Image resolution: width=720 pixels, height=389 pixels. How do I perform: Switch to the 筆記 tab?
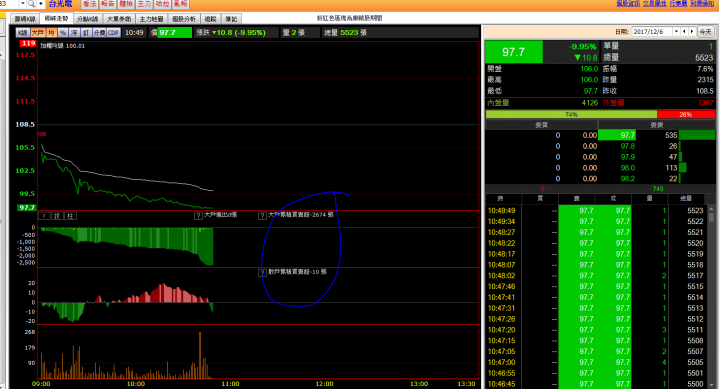tap(231, 19)
